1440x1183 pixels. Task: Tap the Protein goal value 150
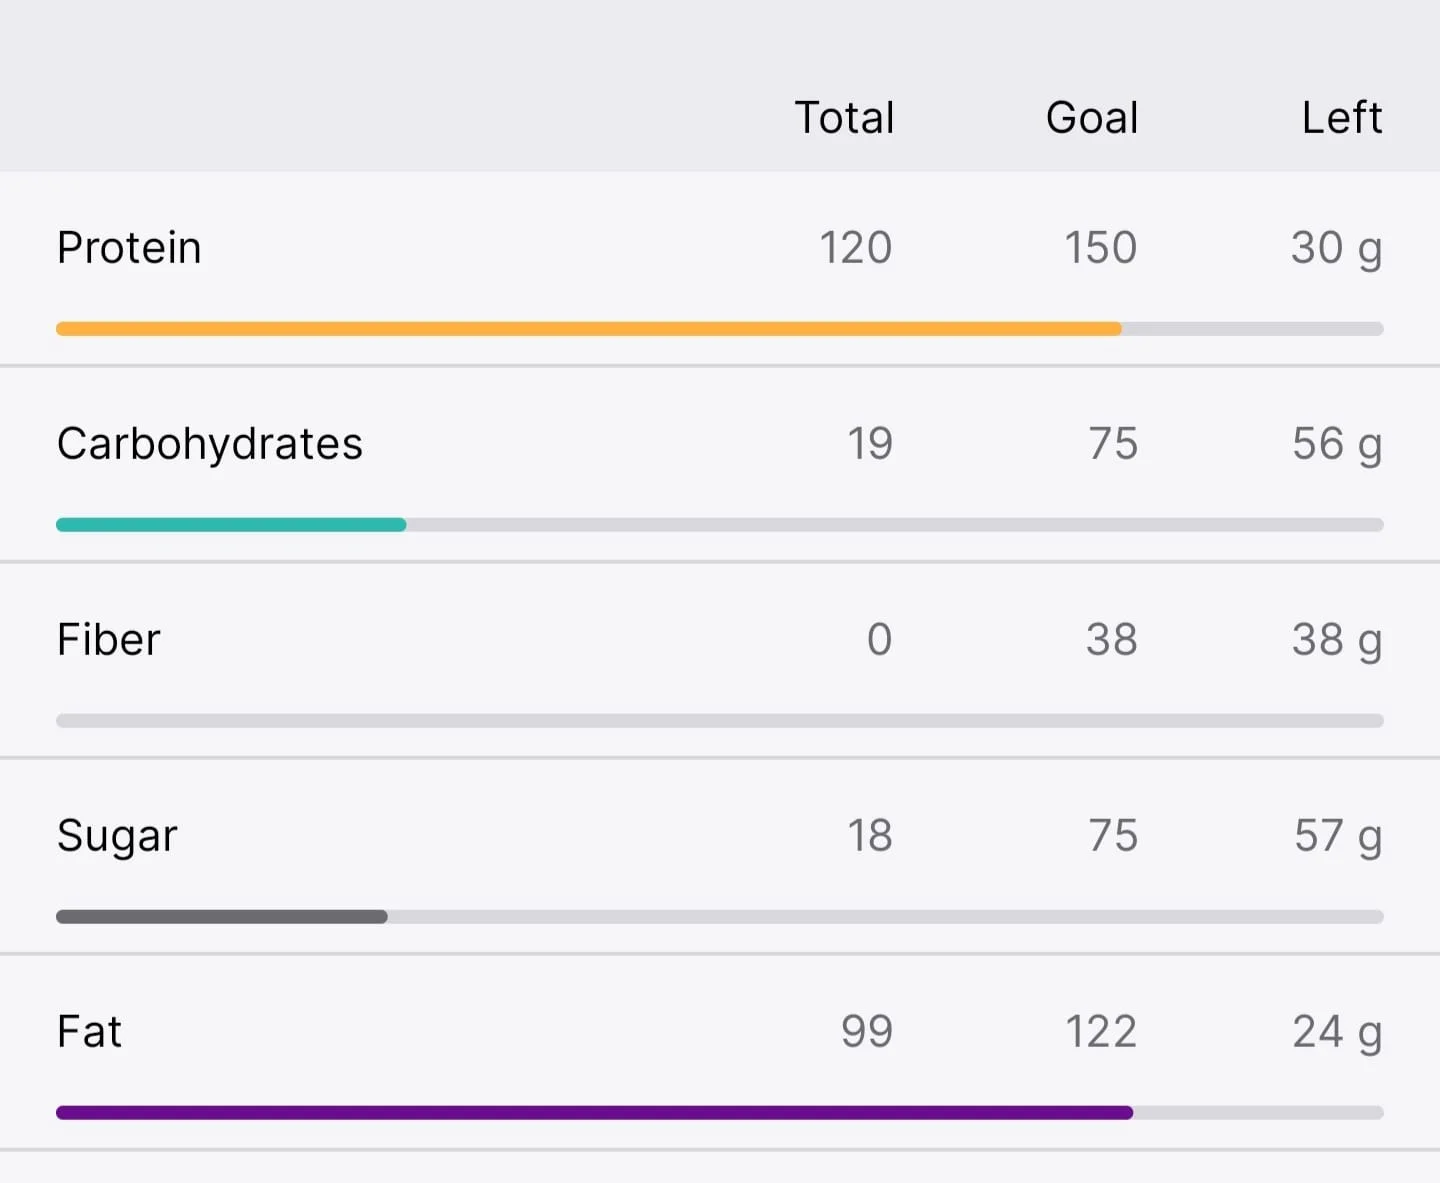(x=1100, y=248)
